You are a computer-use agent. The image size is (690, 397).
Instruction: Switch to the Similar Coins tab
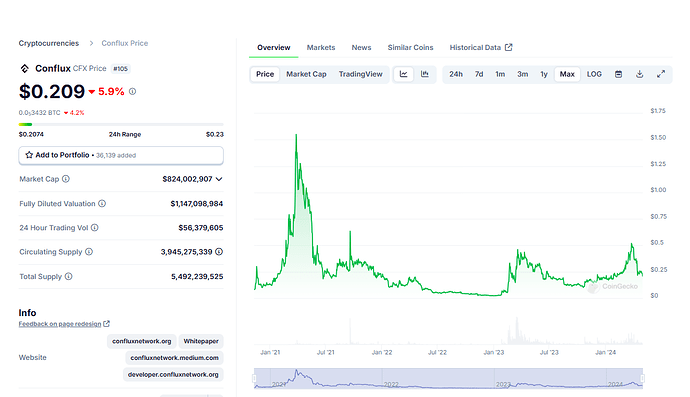click(410, 48)
